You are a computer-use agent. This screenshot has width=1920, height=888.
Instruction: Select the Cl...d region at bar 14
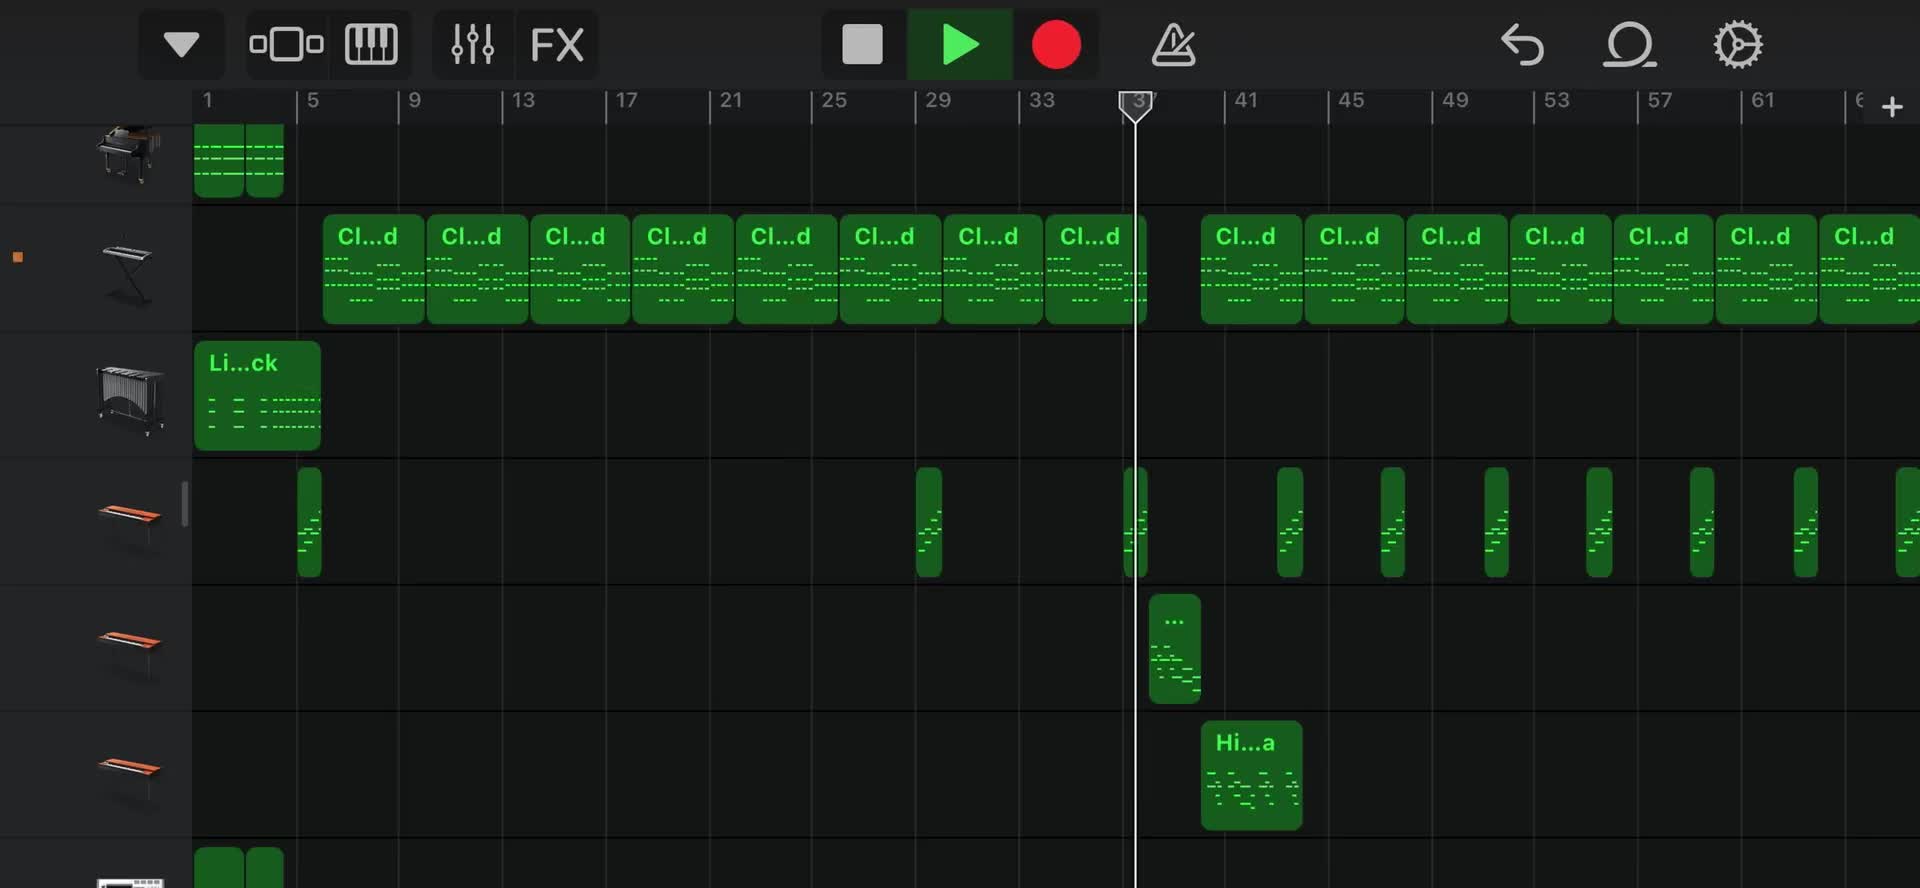[580, 269]
